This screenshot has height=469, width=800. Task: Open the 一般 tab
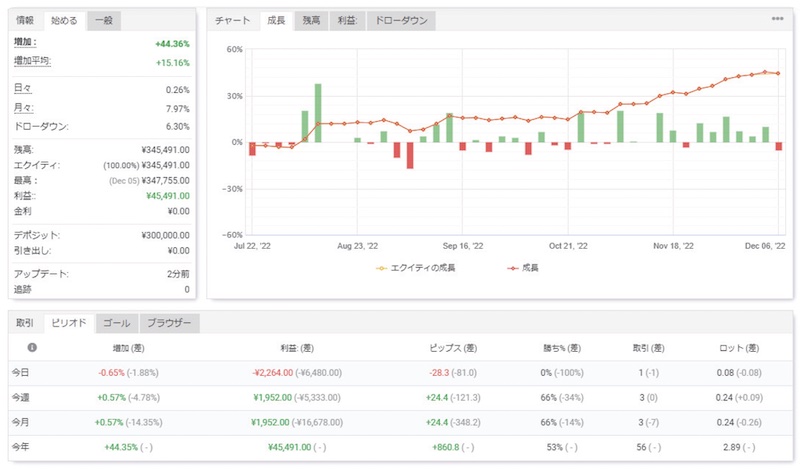[102, 20]
